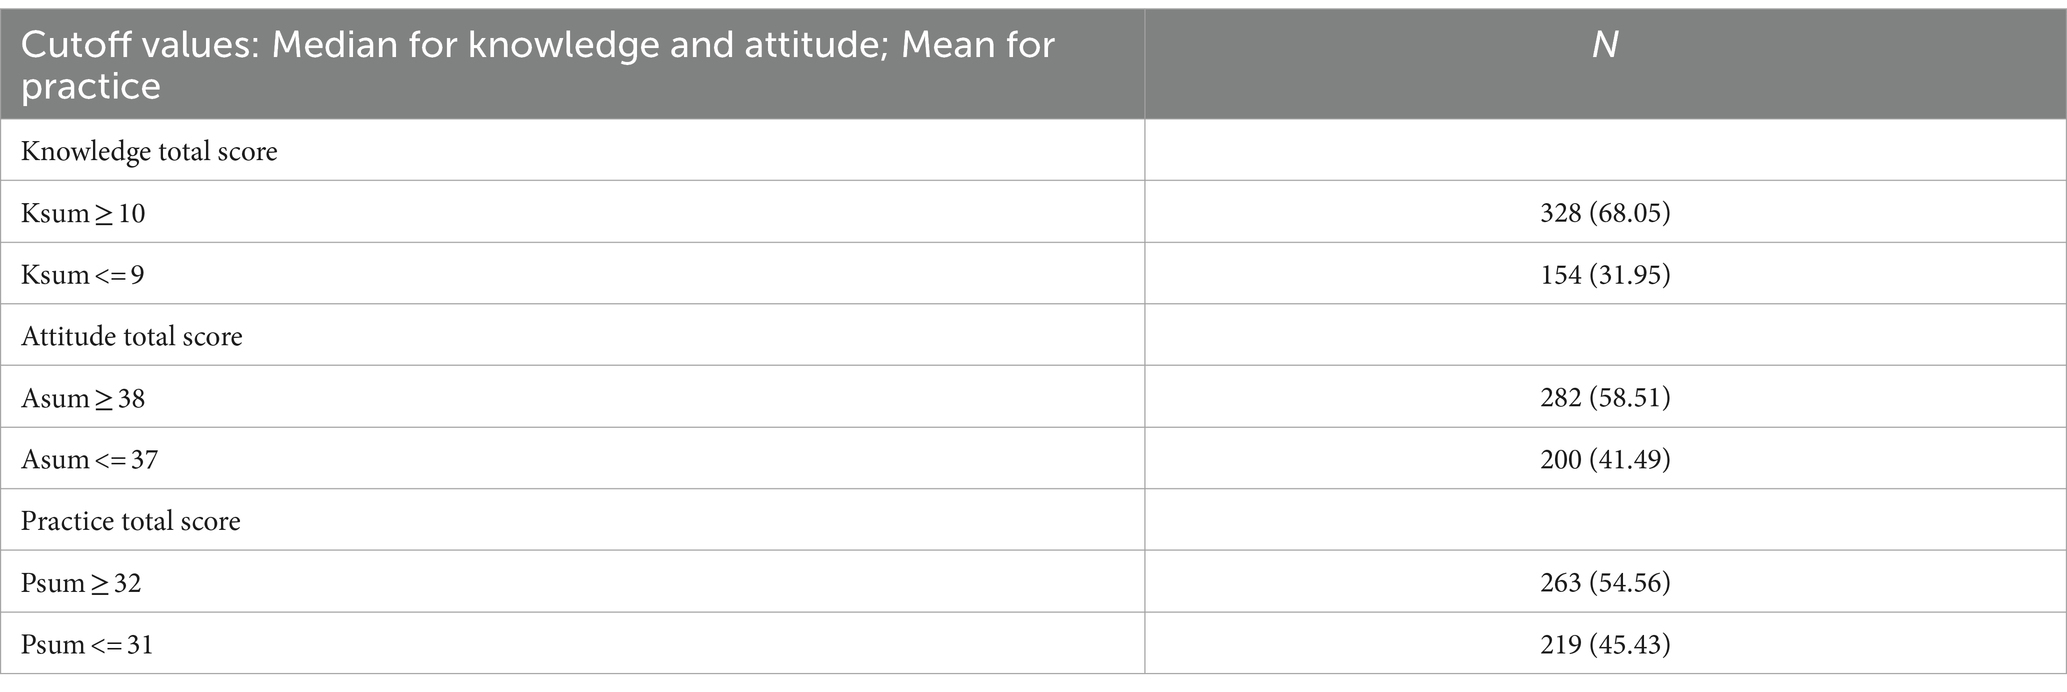Click the value 263 (54.56)
The height and width of the screenshot is (692, 2067).
(1605, 583)
